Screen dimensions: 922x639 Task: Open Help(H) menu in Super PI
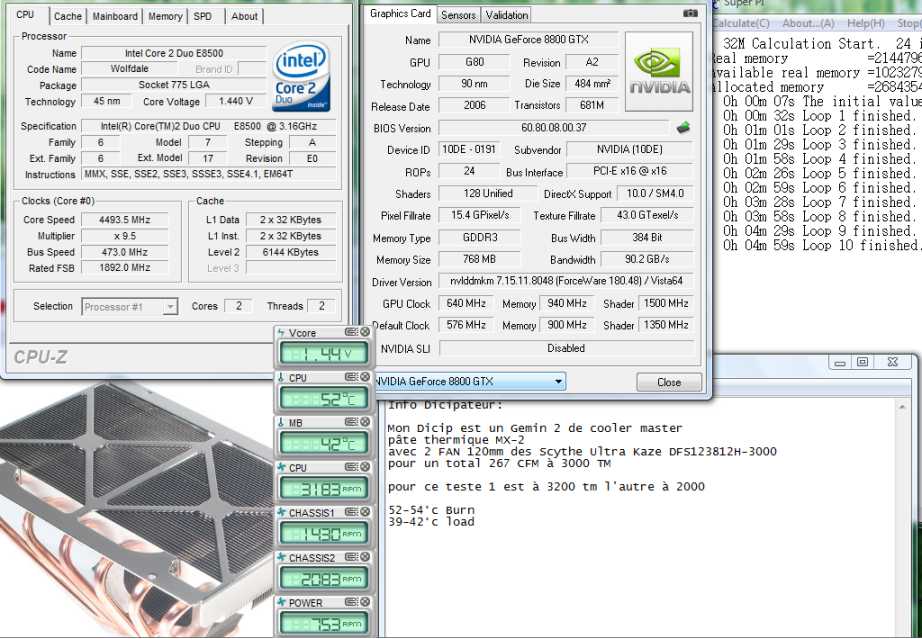866,24
